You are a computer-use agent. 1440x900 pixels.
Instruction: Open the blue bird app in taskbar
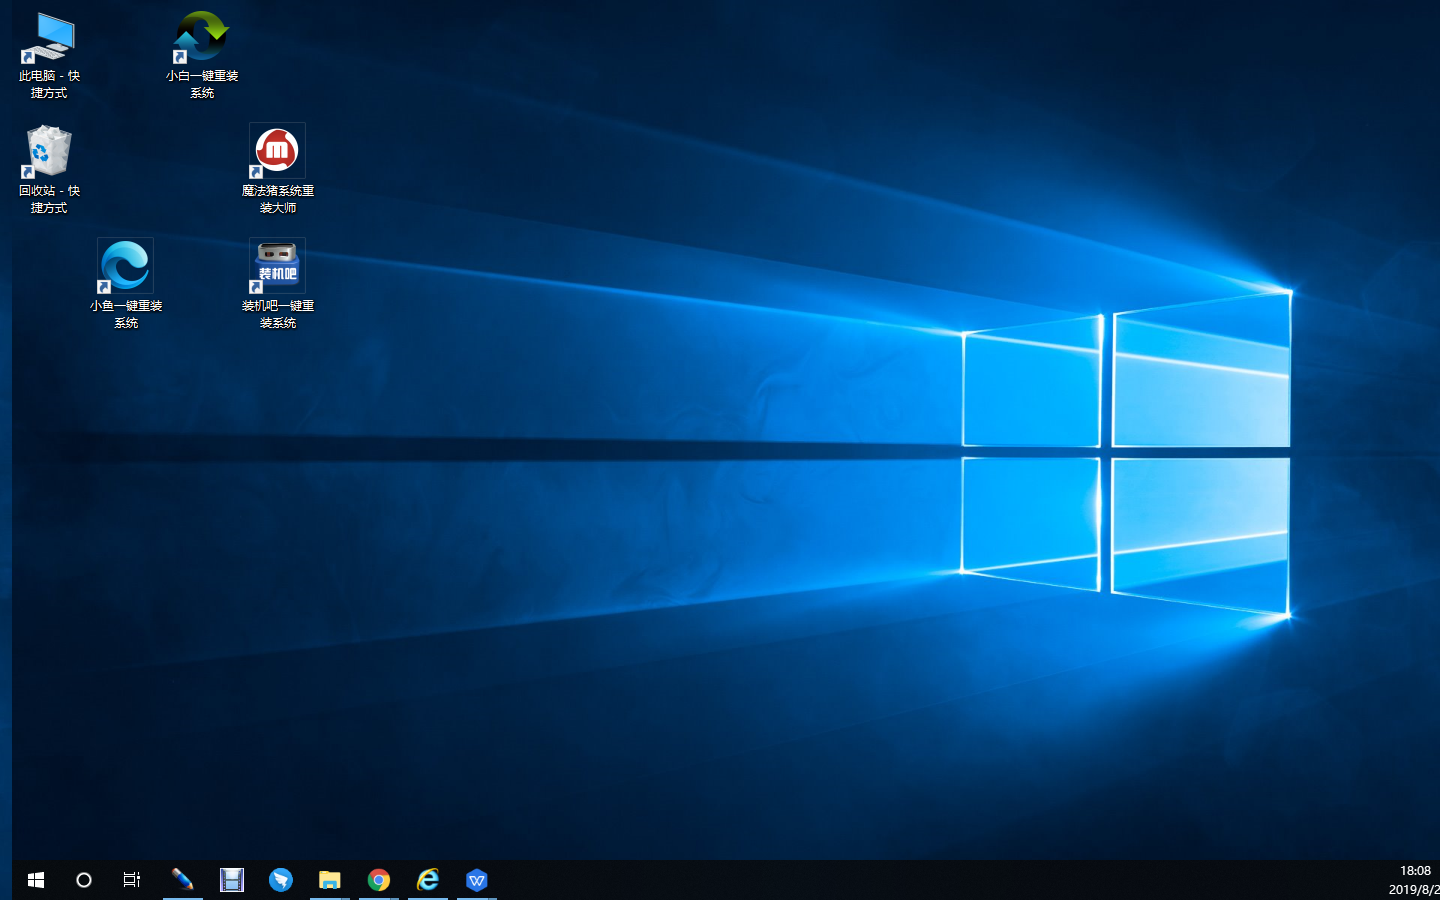[281, 880]
